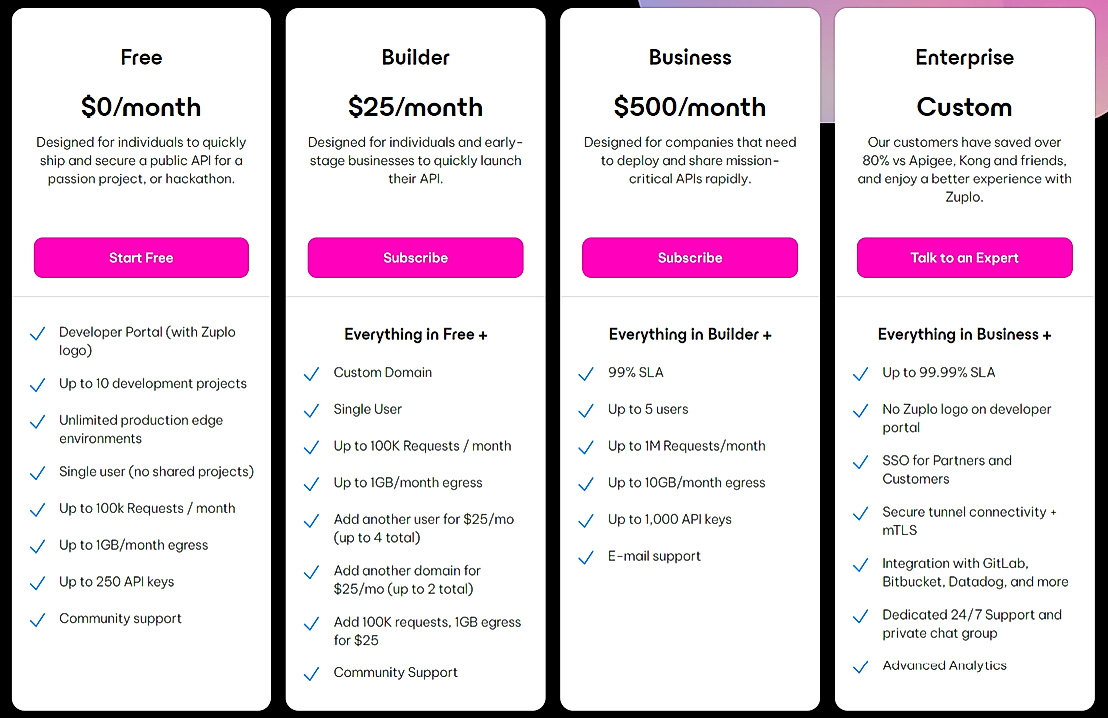Click the checkmark next to Secure tunnel connectivity

(x=860, y=512)
